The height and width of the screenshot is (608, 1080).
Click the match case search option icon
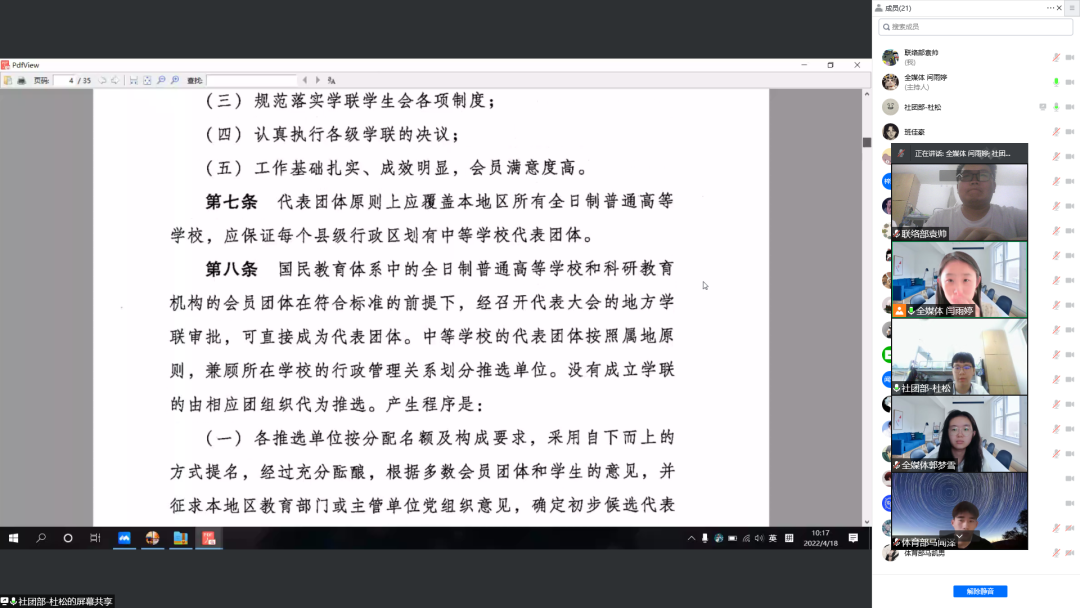[331, 81]
